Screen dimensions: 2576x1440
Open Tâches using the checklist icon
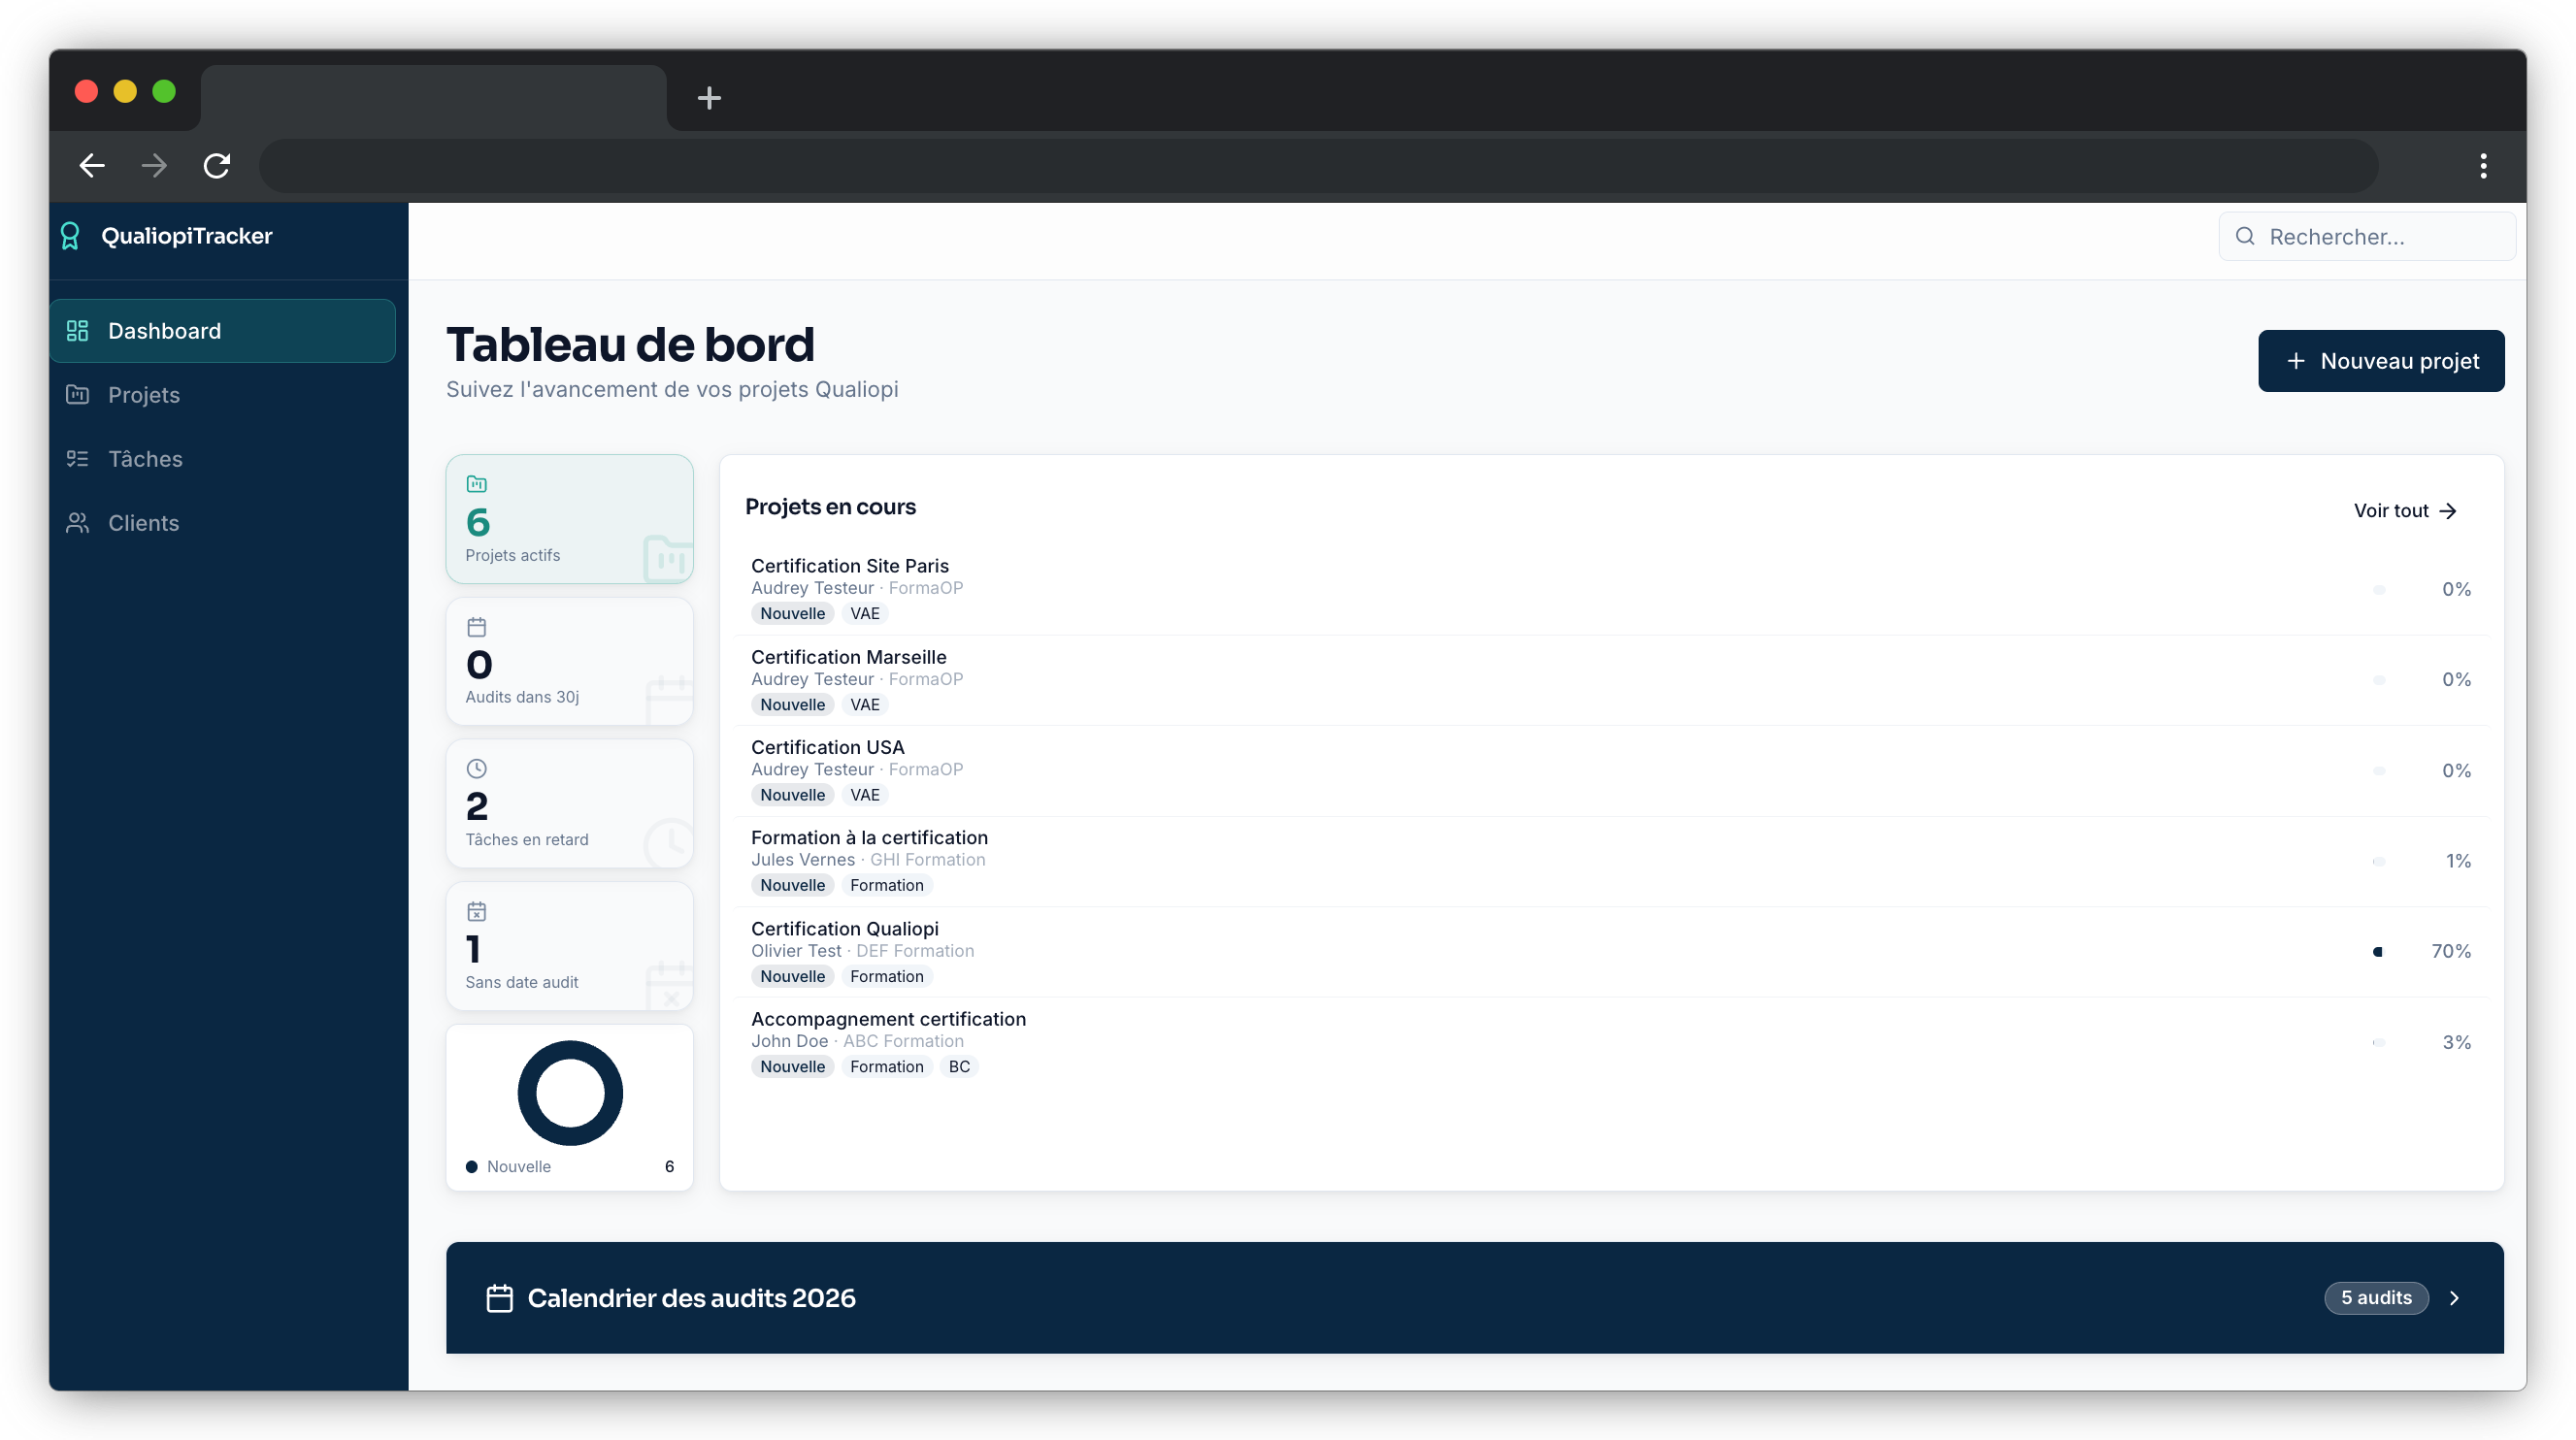coord(78,458)
